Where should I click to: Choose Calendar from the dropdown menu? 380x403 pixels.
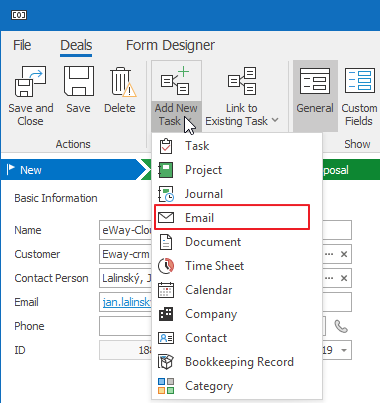(237, 290)
